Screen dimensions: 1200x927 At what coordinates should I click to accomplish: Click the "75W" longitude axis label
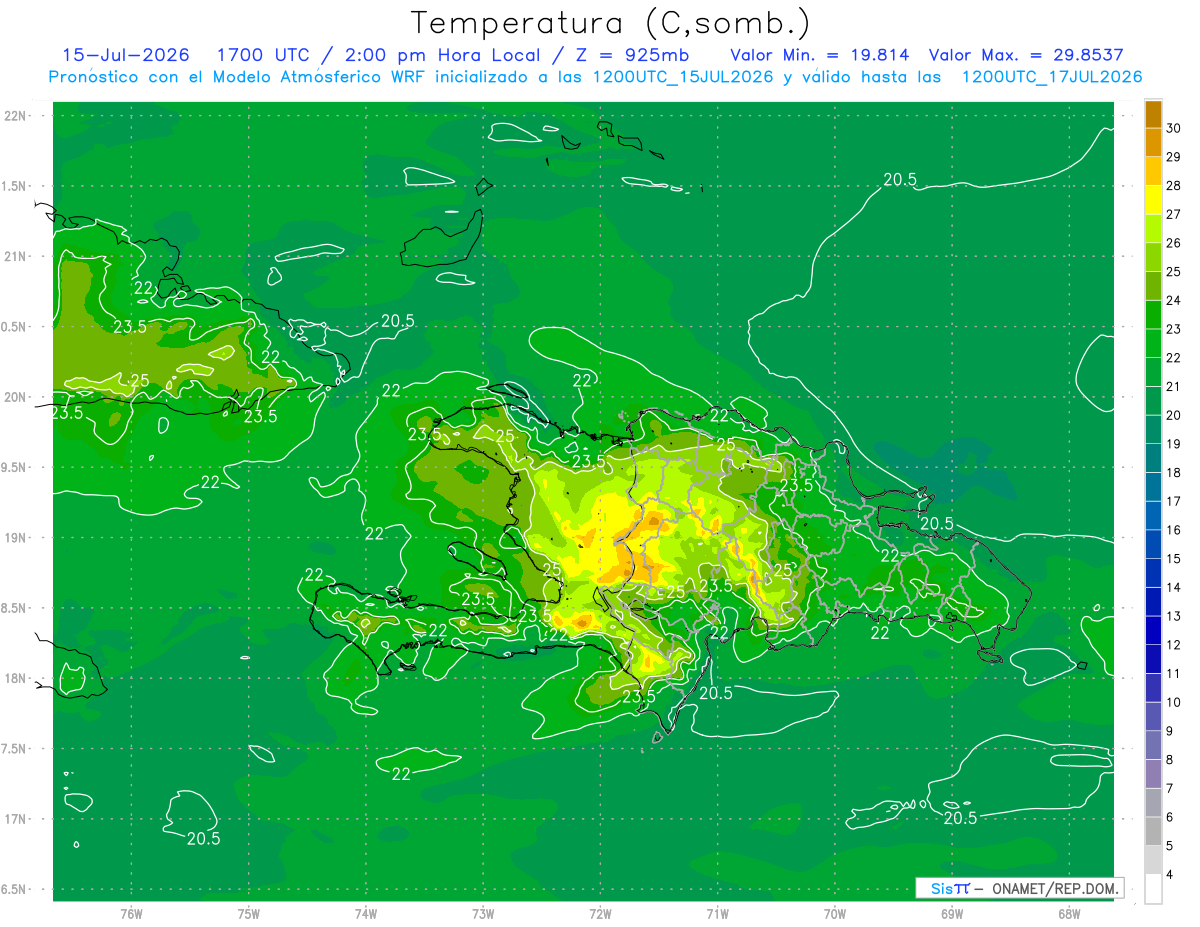click(x=249, y=913)
